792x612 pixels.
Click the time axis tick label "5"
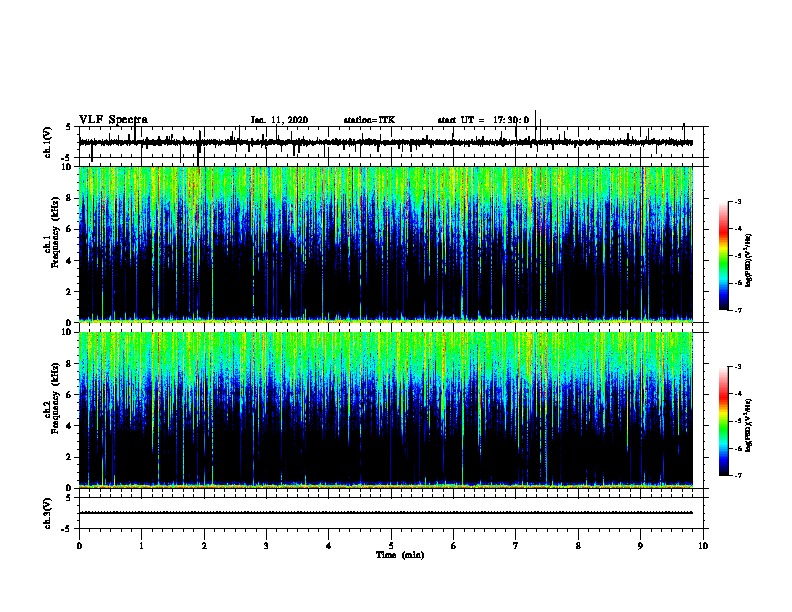(x=391, y=546)
